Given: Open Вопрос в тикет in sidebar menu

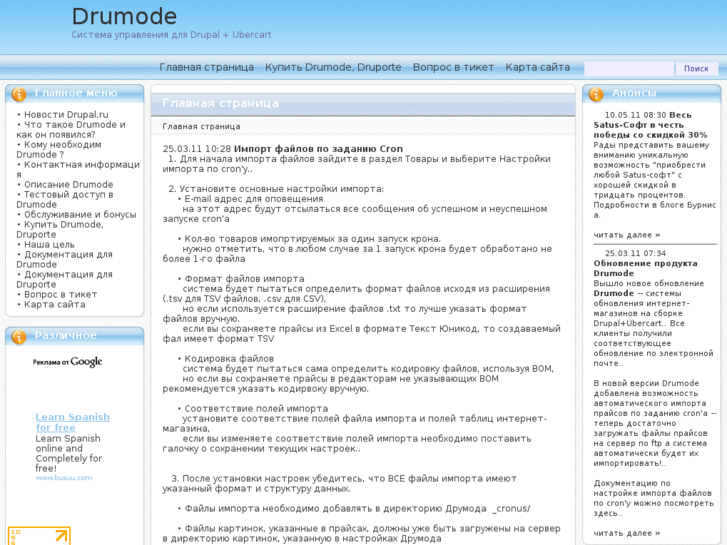Looking at the screenshot, I should (60, 295).
